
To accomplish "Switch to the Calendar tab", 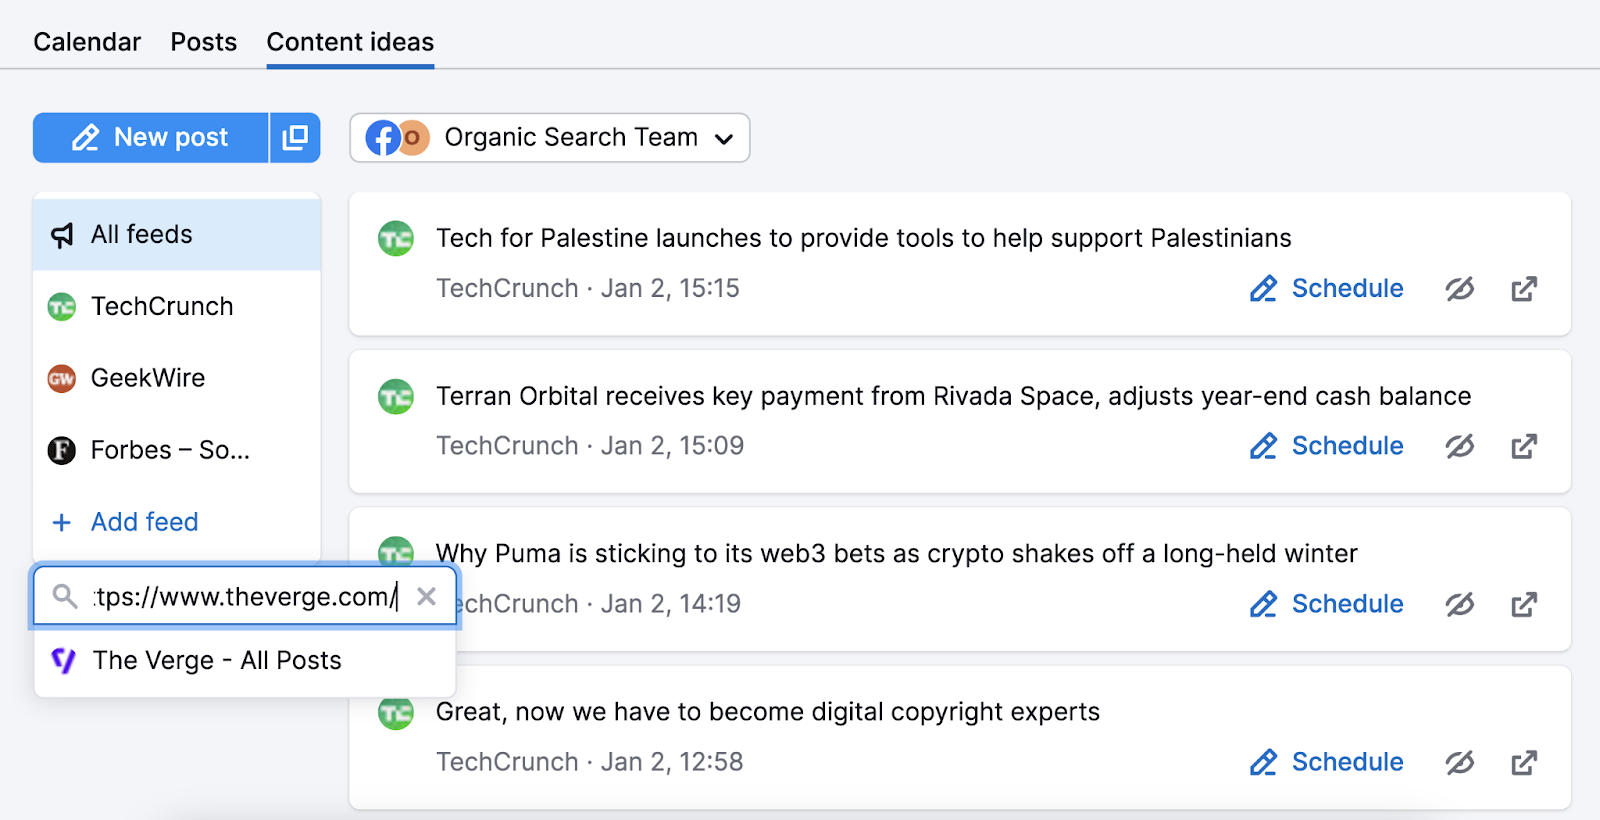I will (87, 42).
